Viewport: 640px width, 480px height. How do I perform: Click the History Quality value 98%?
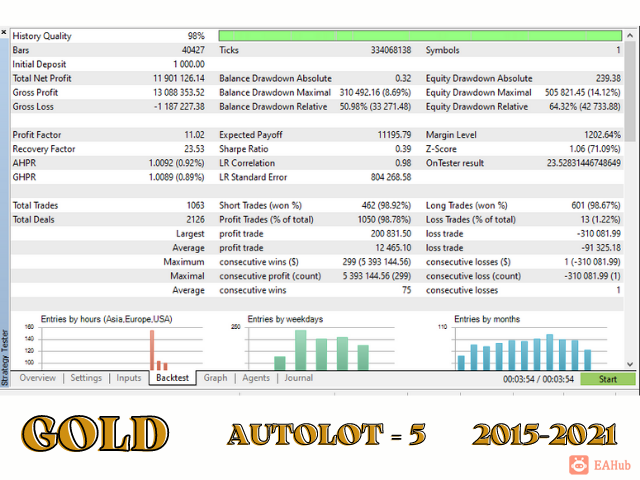click(196, 36)
